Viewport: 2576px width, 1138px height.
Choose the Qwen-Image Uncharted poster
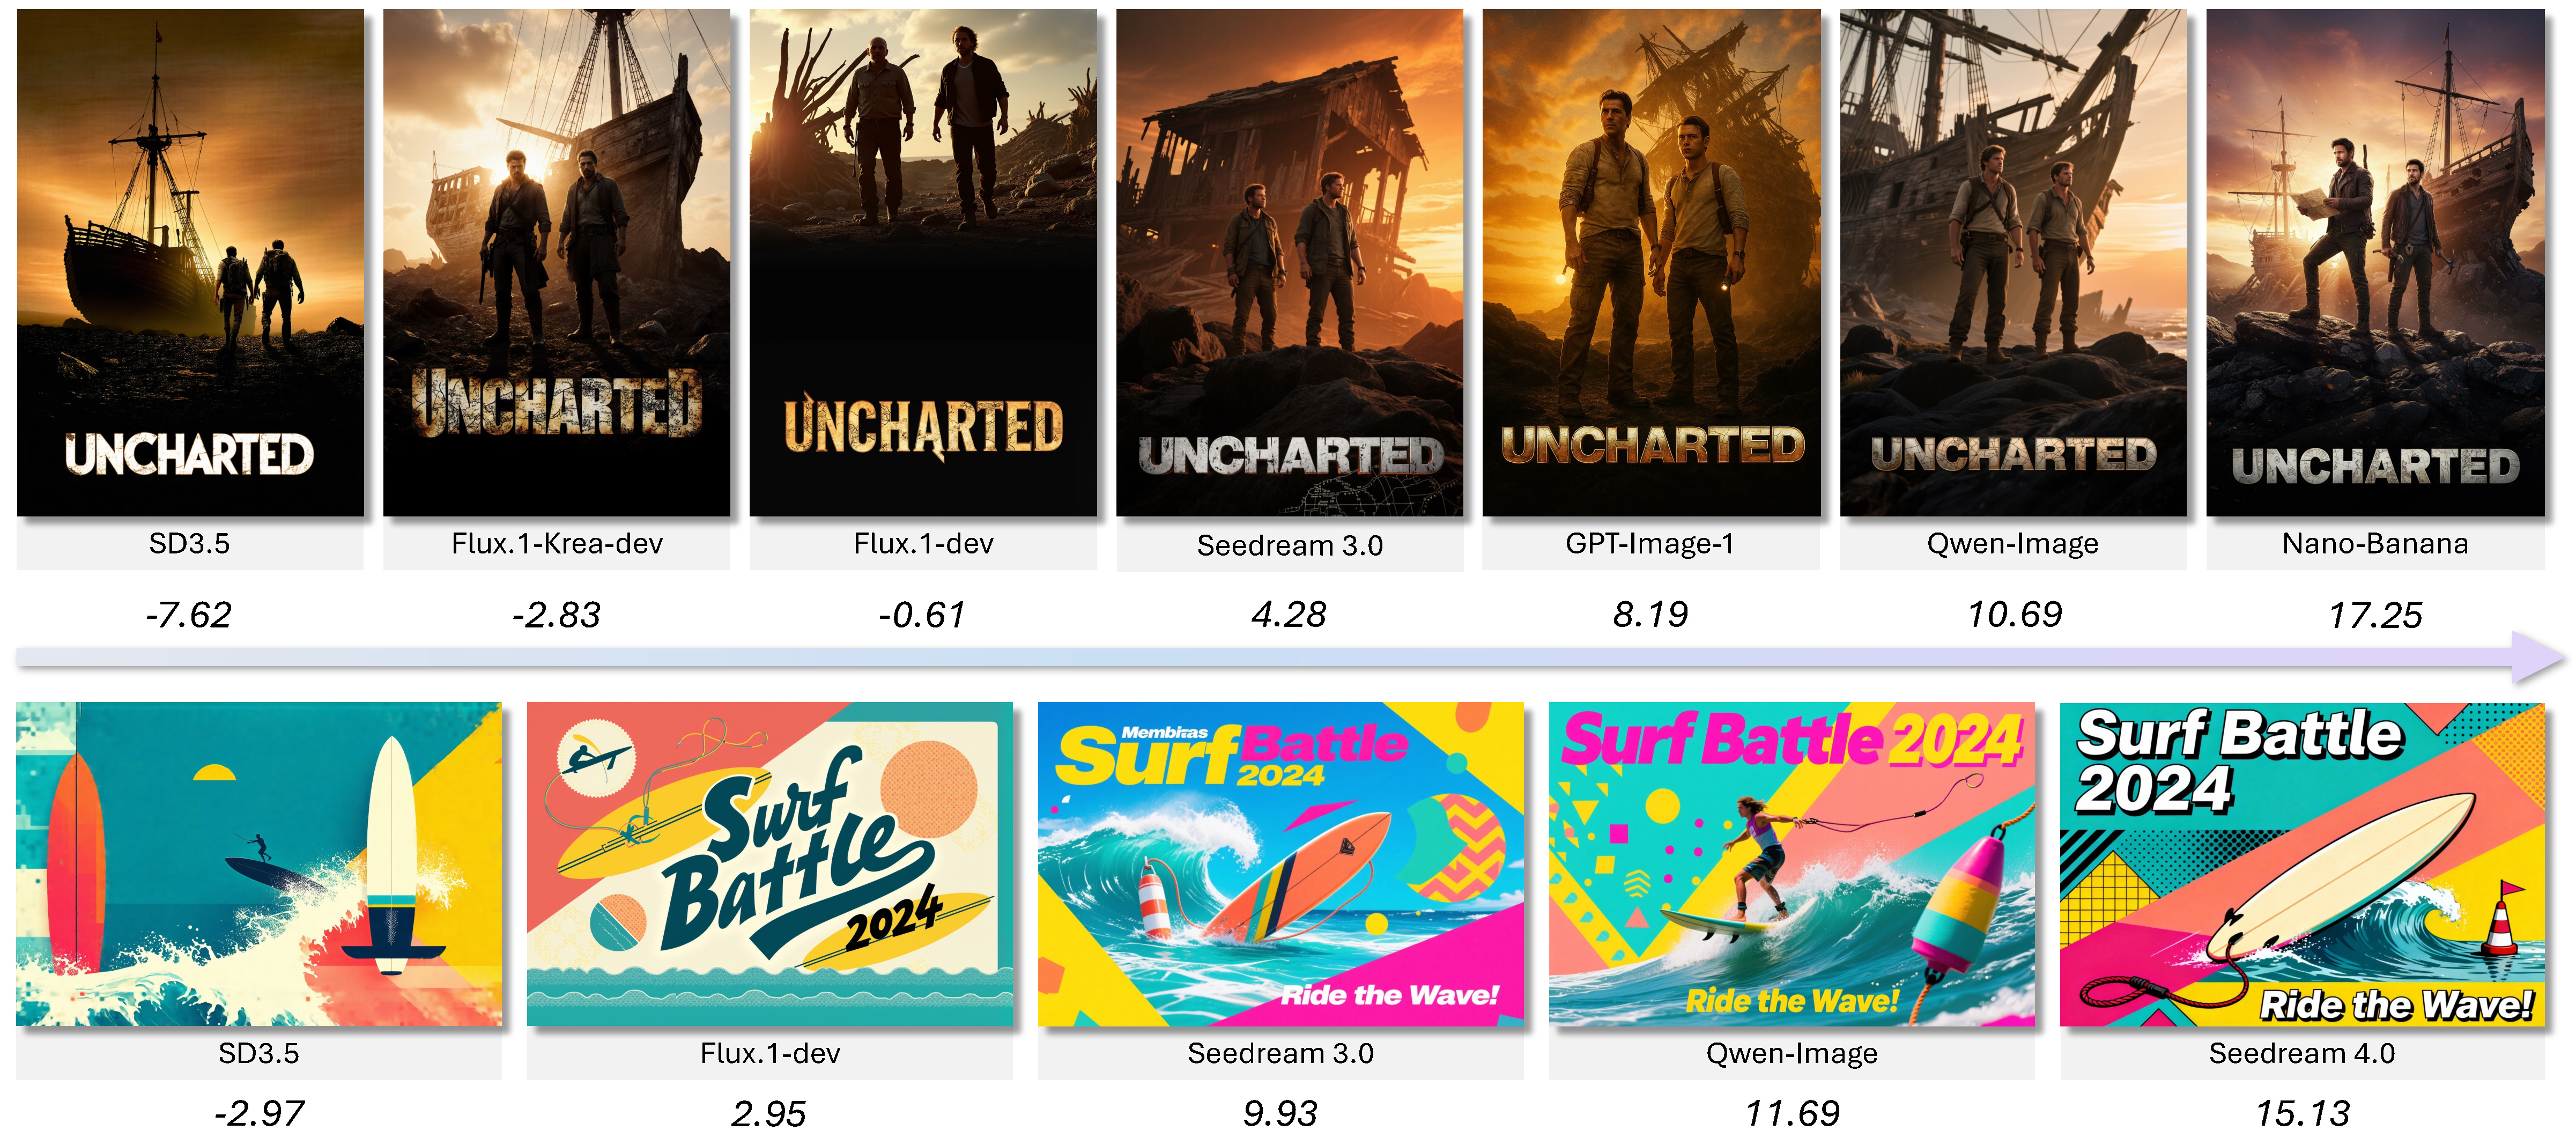[2013, 263]
